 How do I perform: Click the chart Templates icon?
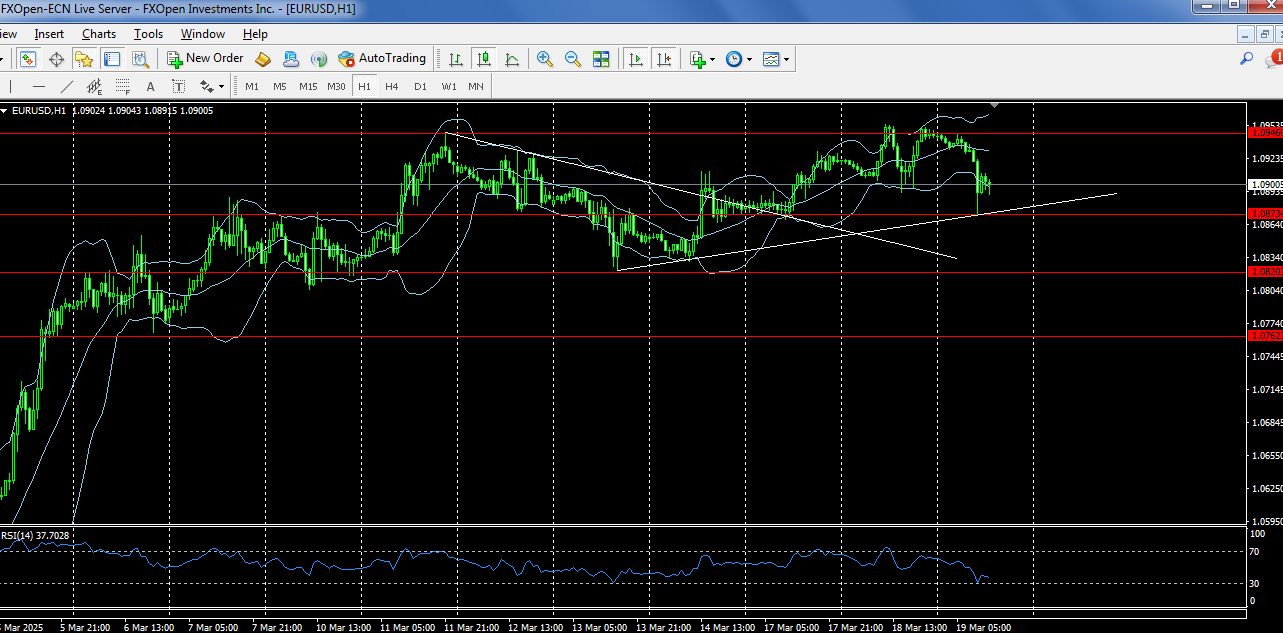point(771,59)
